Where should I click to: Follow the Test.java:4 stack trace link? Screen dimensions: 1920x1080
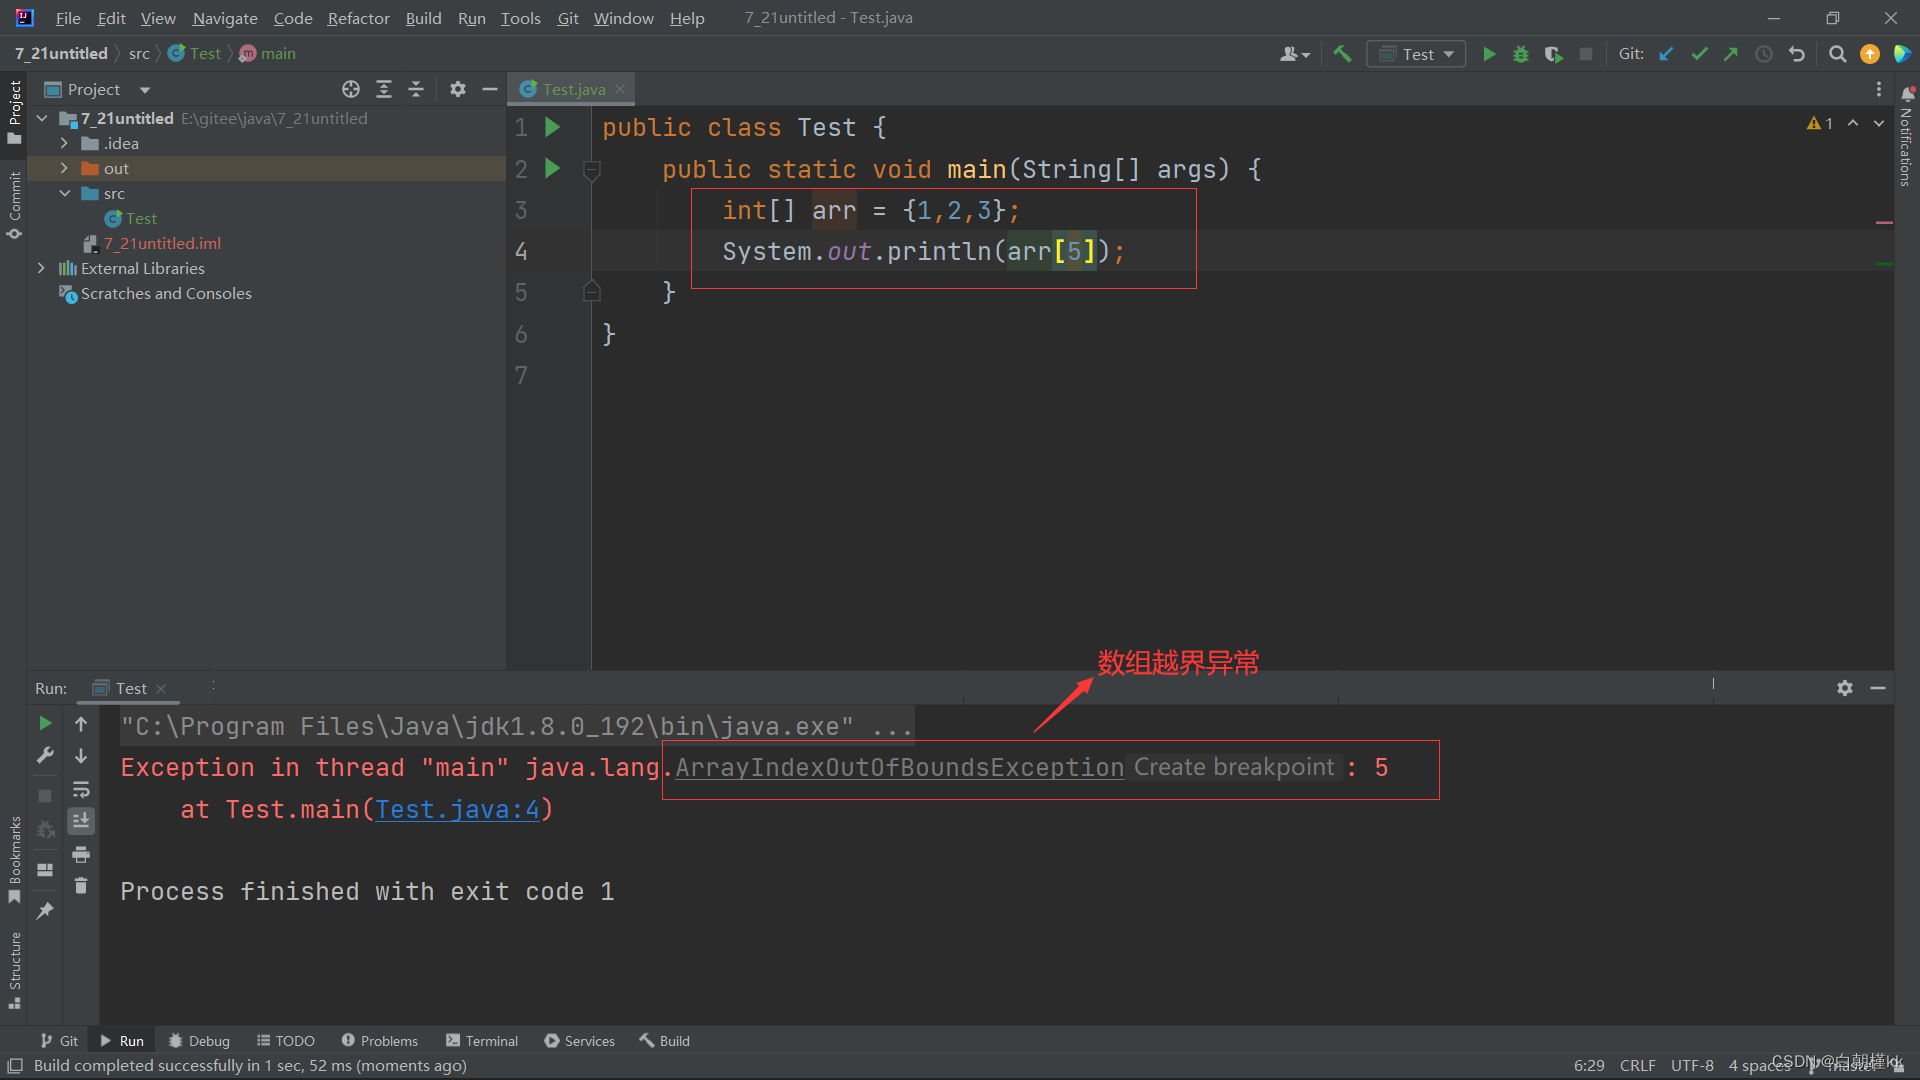pyautogui.click(x=457, y=809)
